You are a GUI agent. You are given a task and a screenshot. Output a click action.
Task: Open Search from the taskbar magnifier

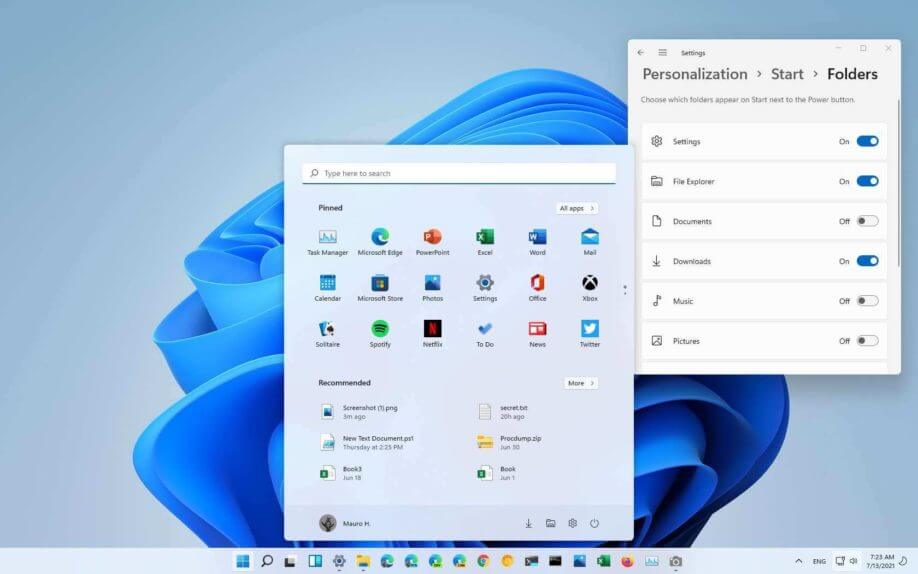click(x=266, y=561)
